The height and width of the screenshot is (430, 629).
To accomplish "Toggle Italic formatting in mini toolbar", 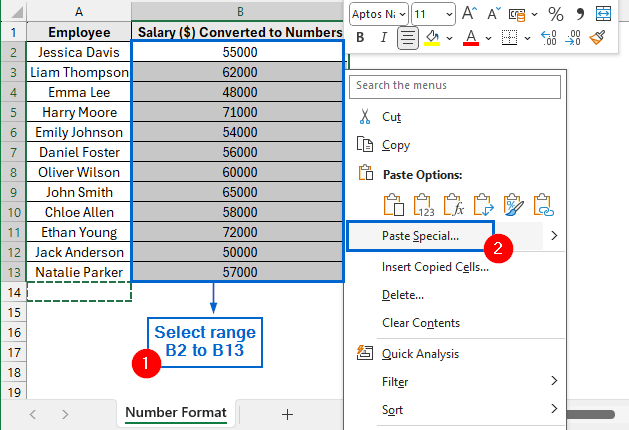I will [384, 38].
